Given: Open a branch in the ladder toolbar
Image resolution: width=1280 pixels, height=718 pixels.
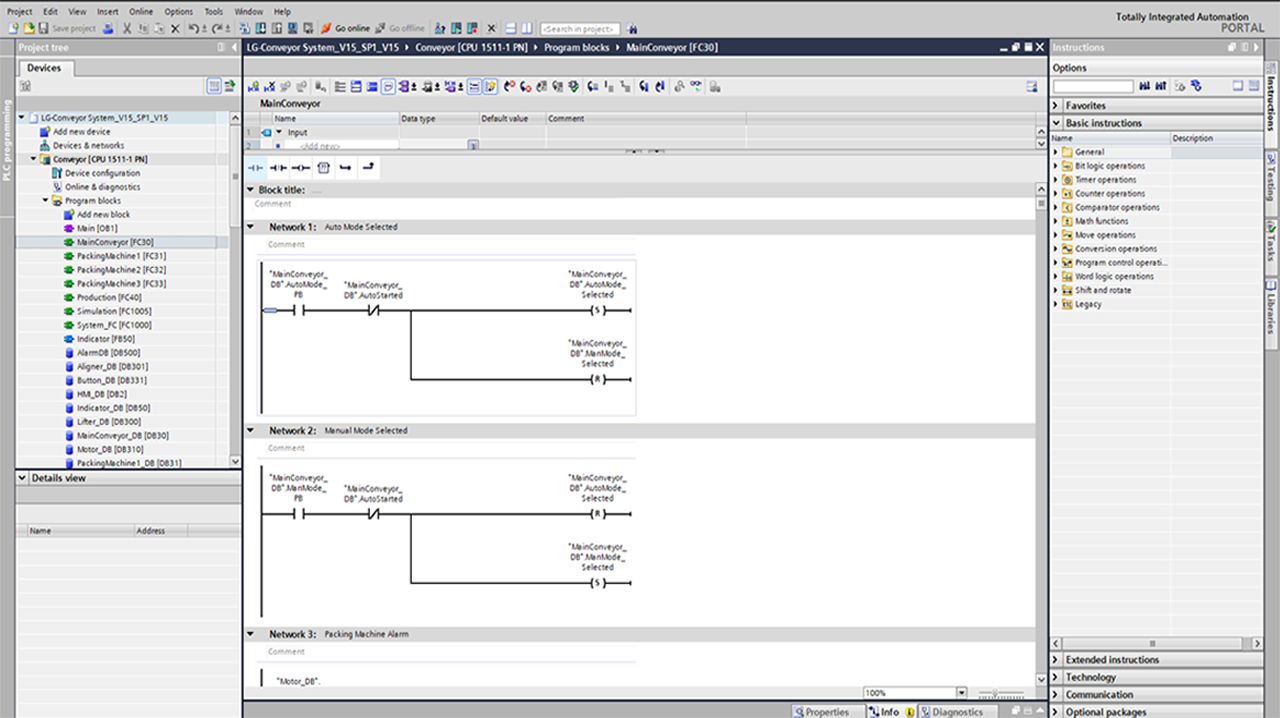Looking at the screenshot, I should pos(345,168).
